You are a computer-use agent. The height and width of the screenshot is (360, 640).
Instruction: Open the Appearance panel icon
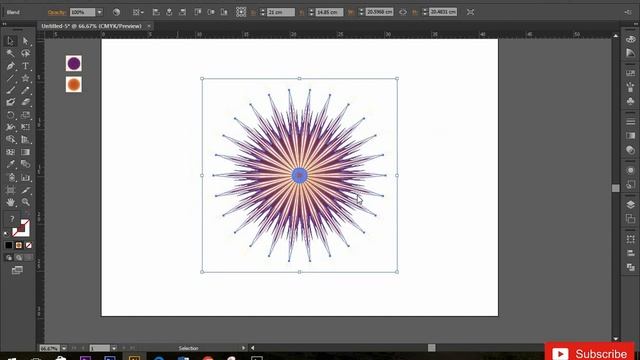point(630,170)
